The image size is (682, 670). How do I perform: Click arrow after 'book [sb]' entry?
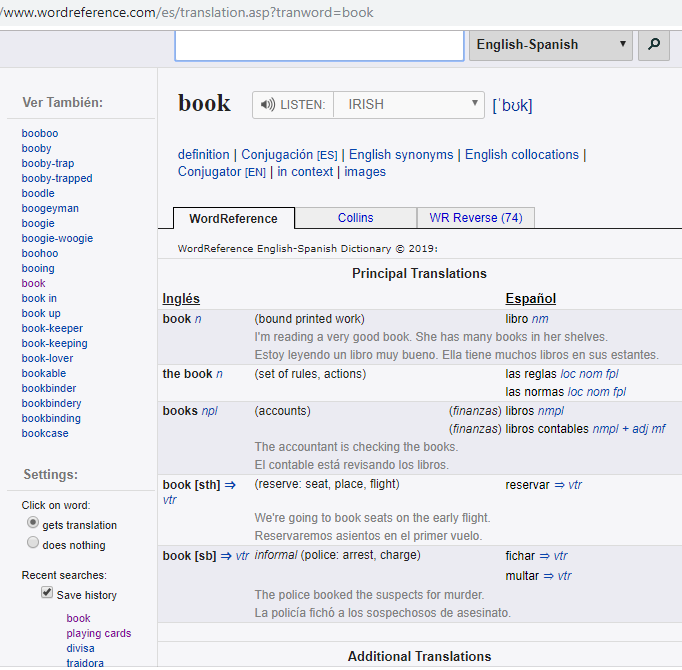click(226, 556)
